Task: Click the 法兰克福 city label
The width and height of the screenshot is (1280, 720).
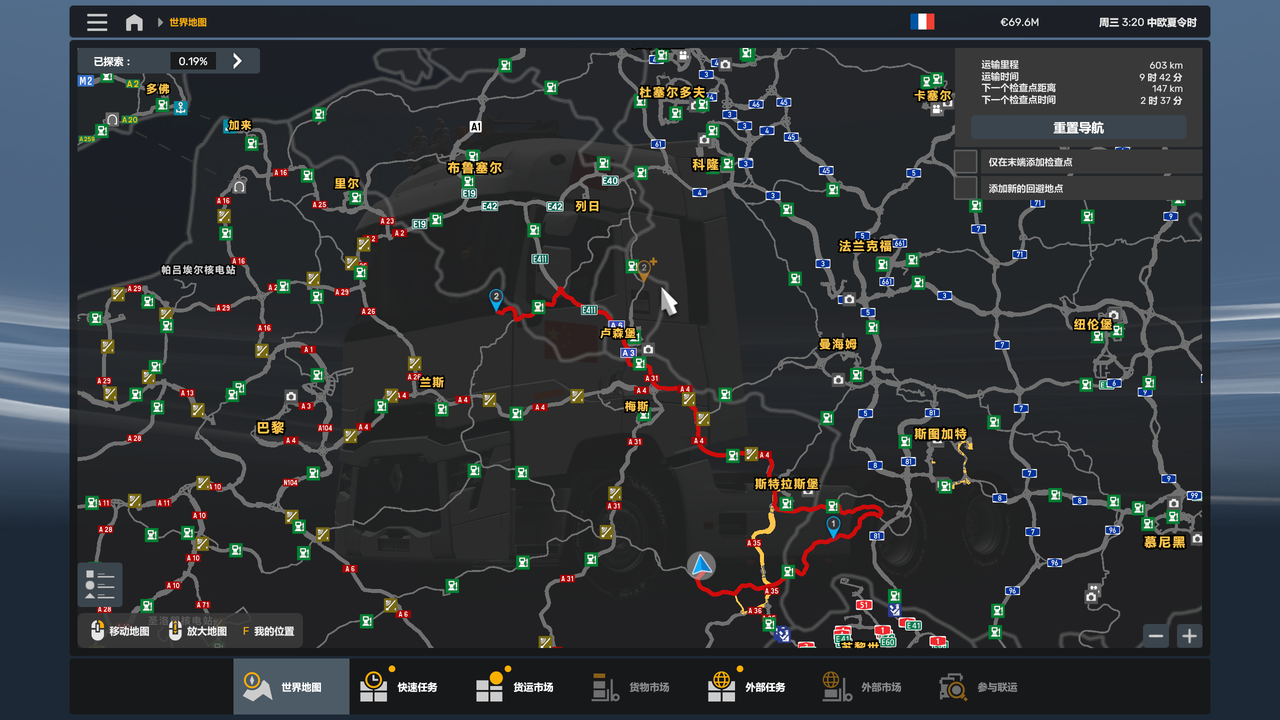Action: (865, 245)
